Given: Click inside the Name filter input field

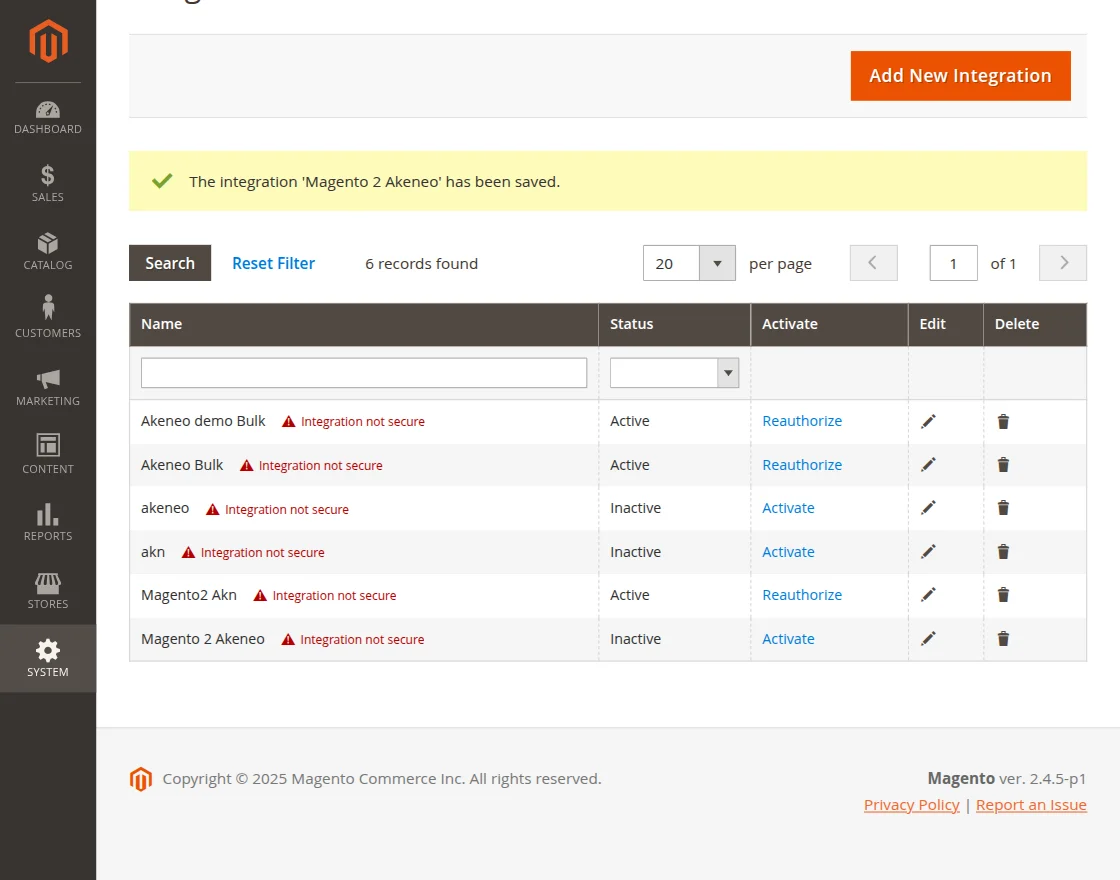Looking at the screenshot, I should pyautogui.click(x=363, y=372).
